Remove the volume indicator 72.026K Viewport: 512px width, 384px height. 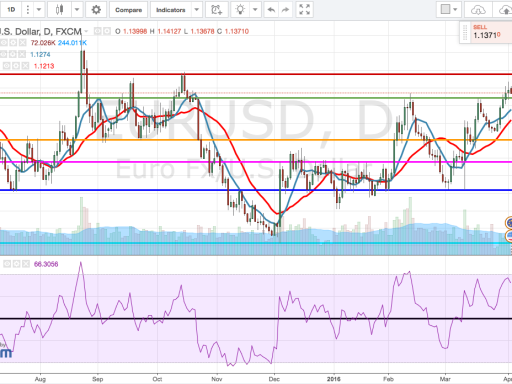click(22, 43)
